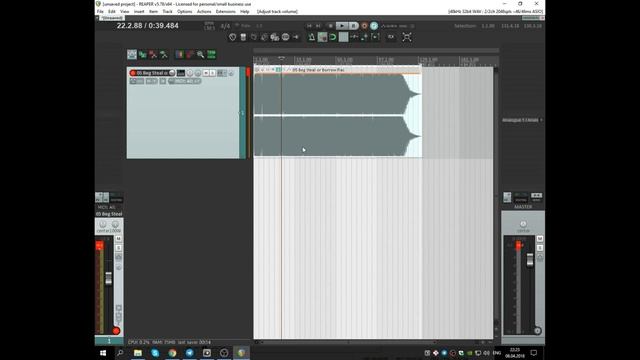Click the green grid toolbar icon
The width and height of the screenshot is (640, 360).
211,54
